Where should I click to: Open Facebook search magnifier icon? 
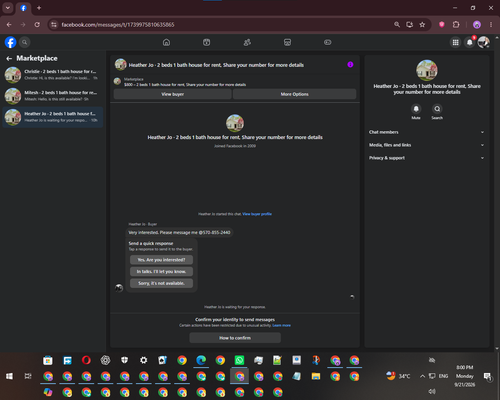(x=24, y=42)
